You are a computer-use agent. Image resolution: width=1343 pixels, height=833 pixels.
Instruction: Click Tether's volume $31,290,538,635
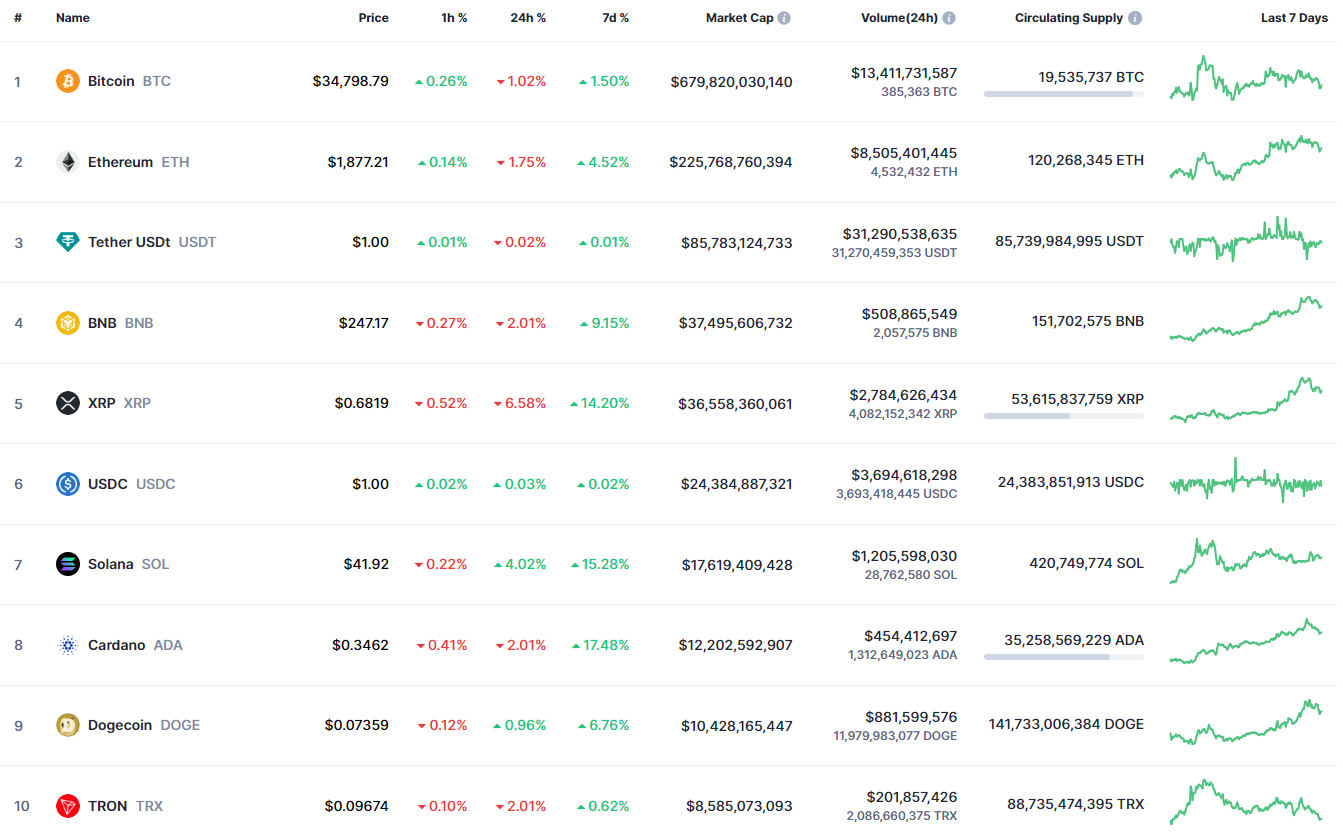[900, 234]
